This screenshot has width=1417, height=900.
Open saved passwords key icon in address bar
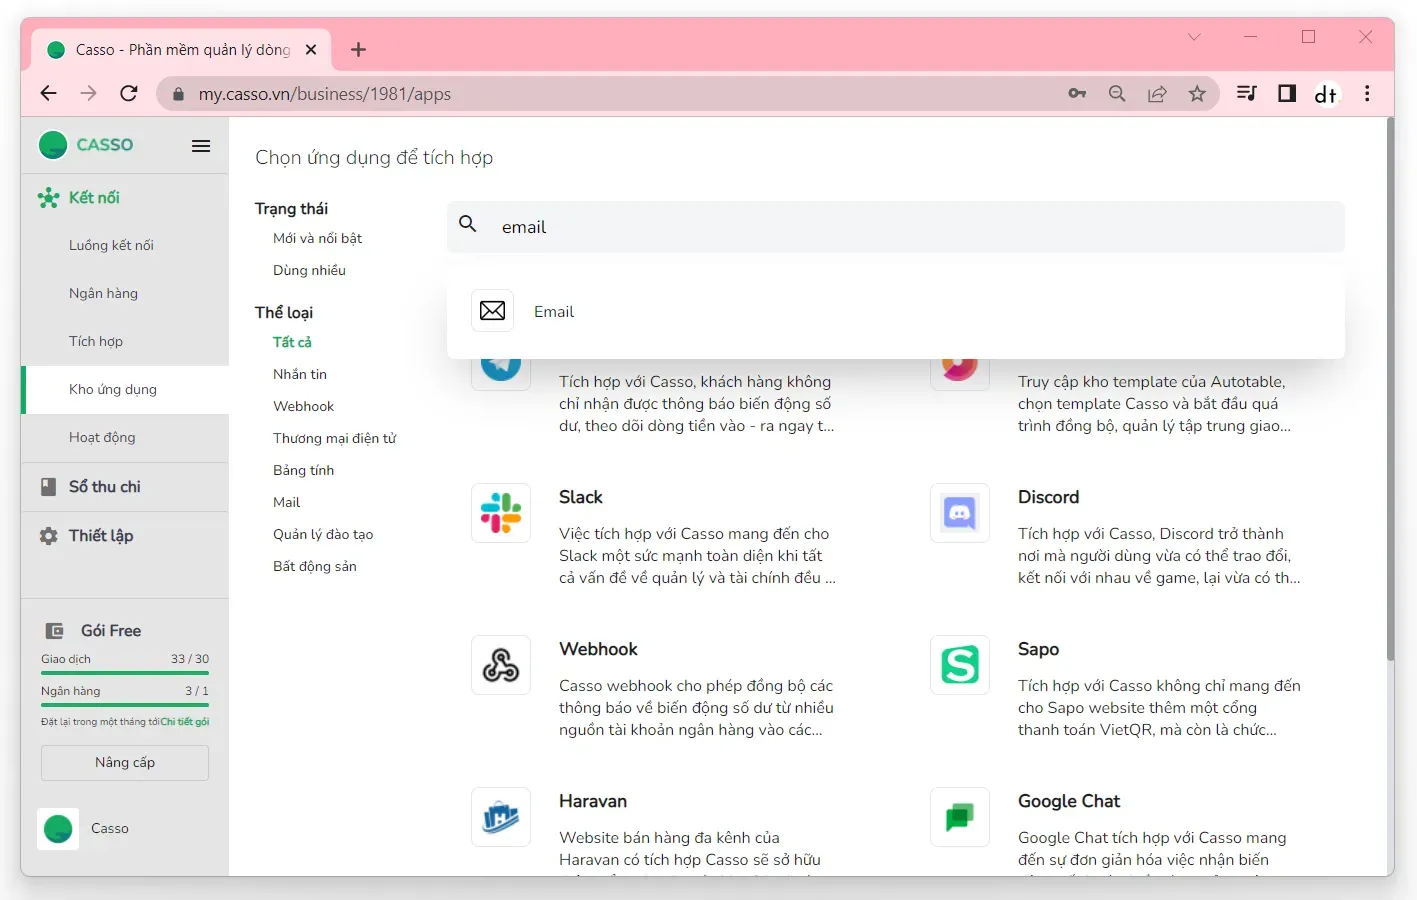click(x=1077, y=94)
